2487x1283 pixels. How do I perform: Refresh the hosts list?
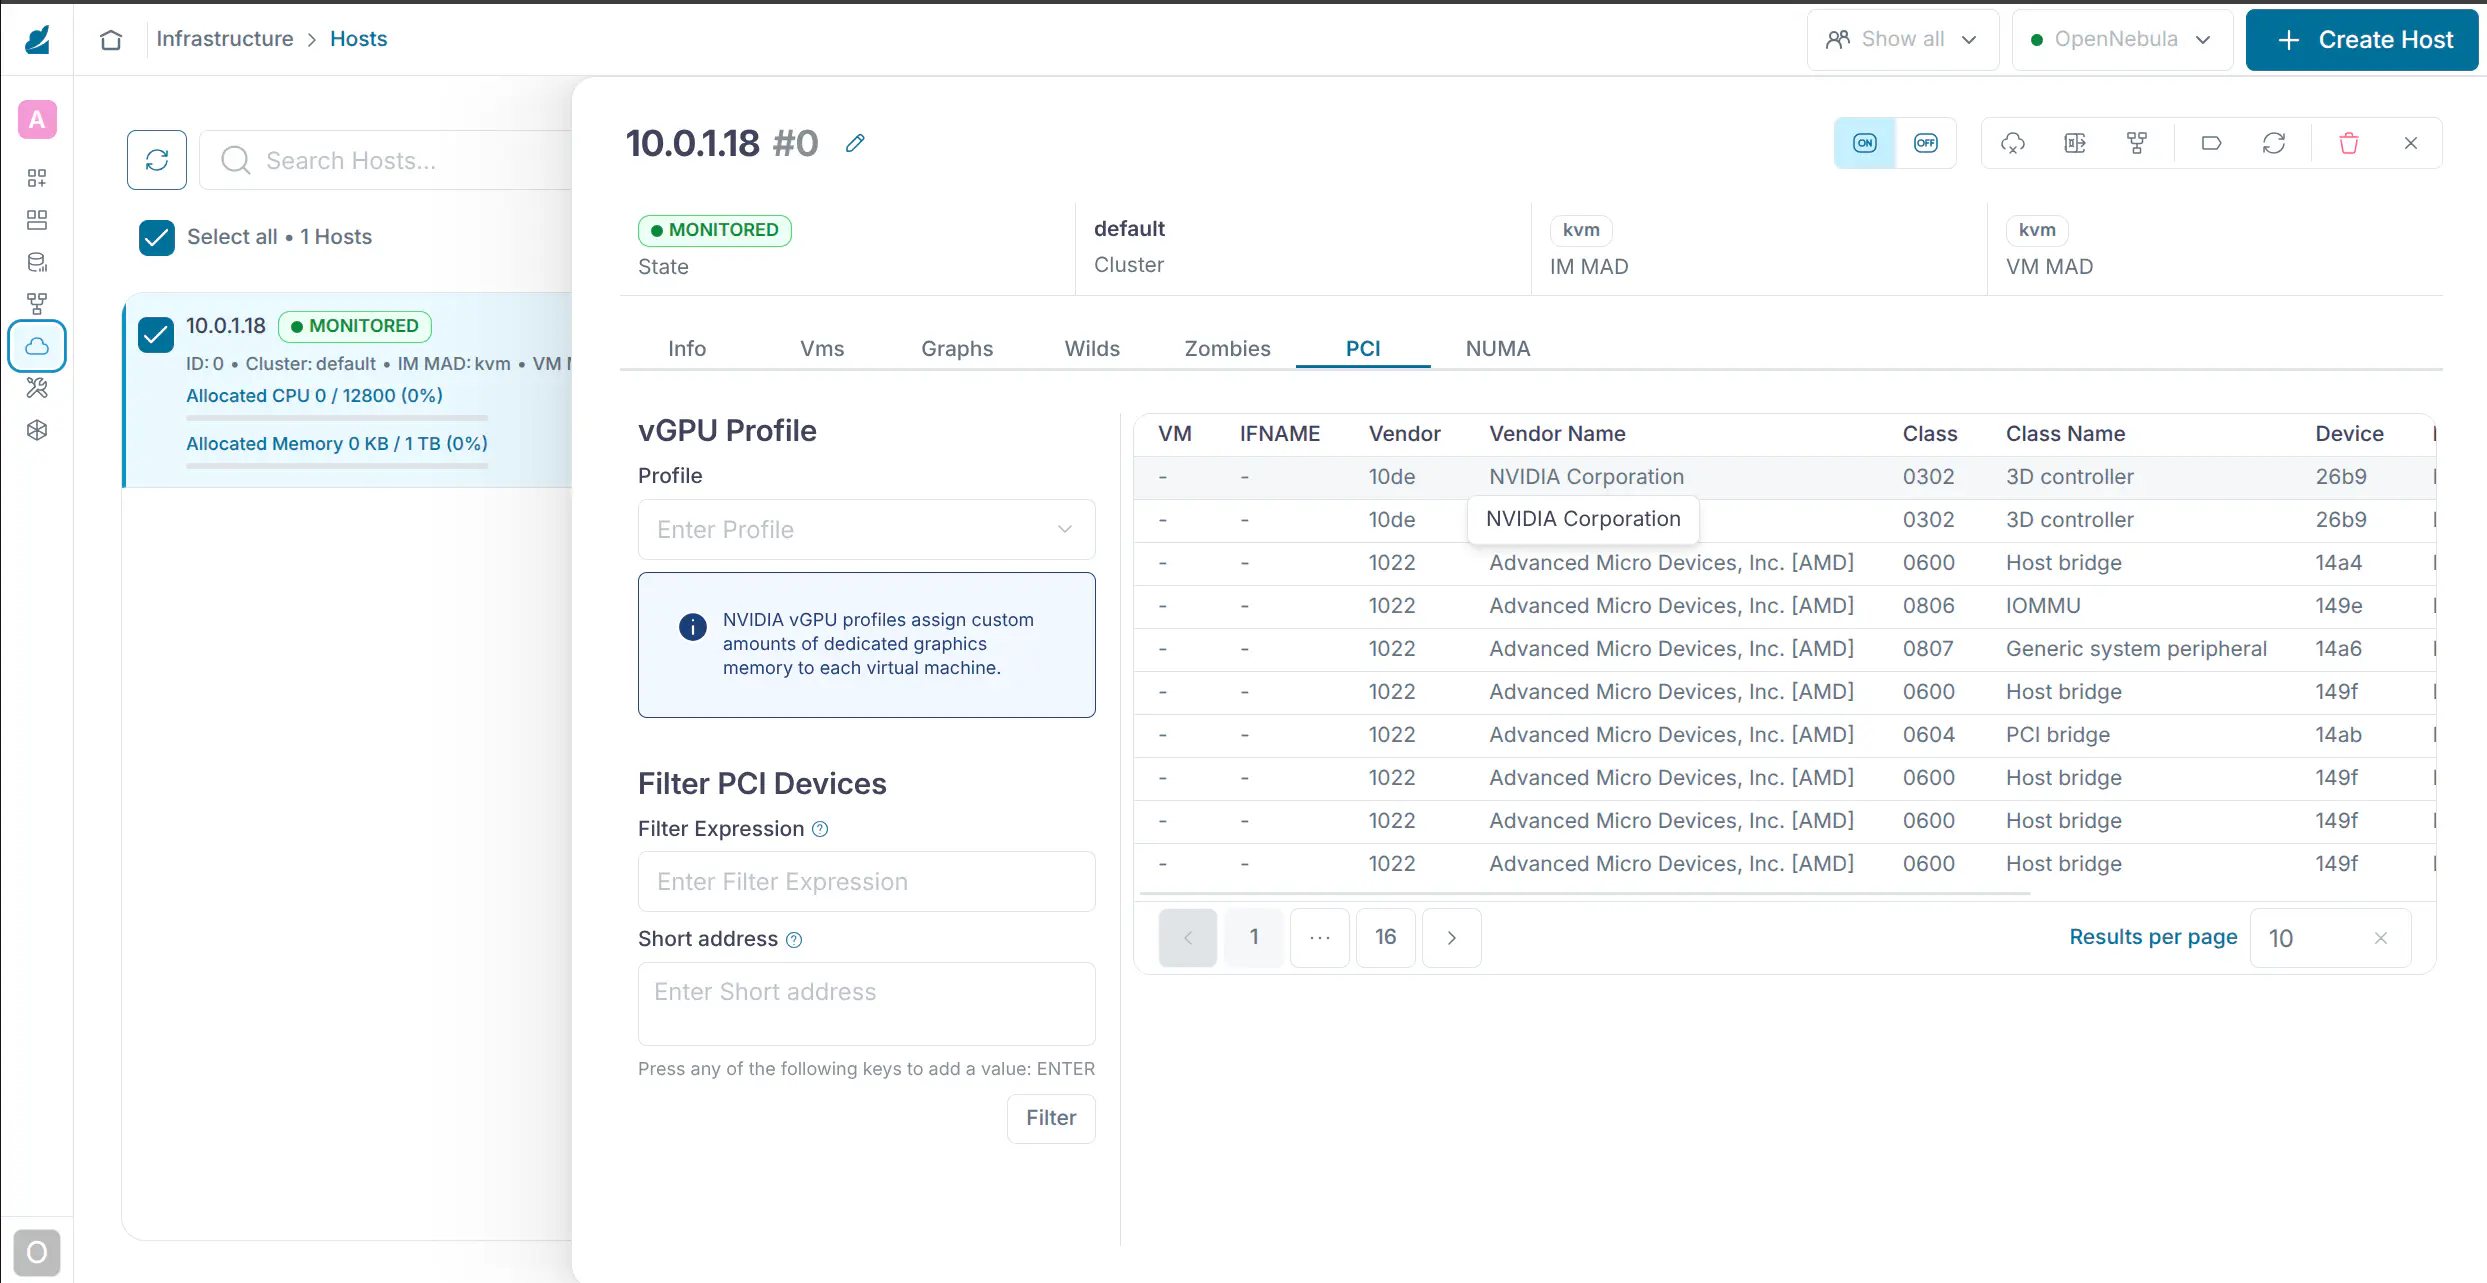[157, 160]
